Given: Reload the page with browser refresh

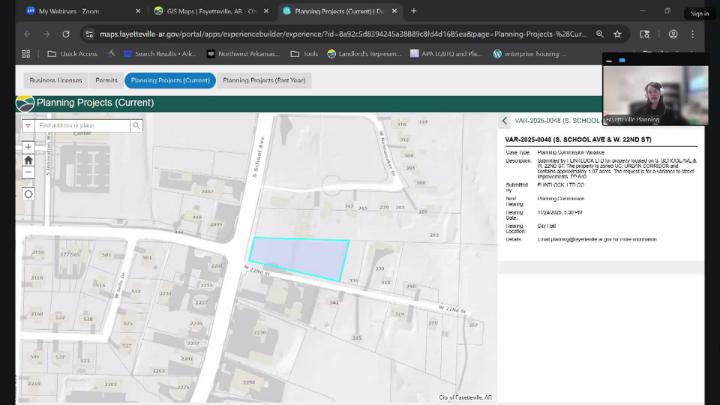Looking at the screenshot, I should [x=67, y=33].
